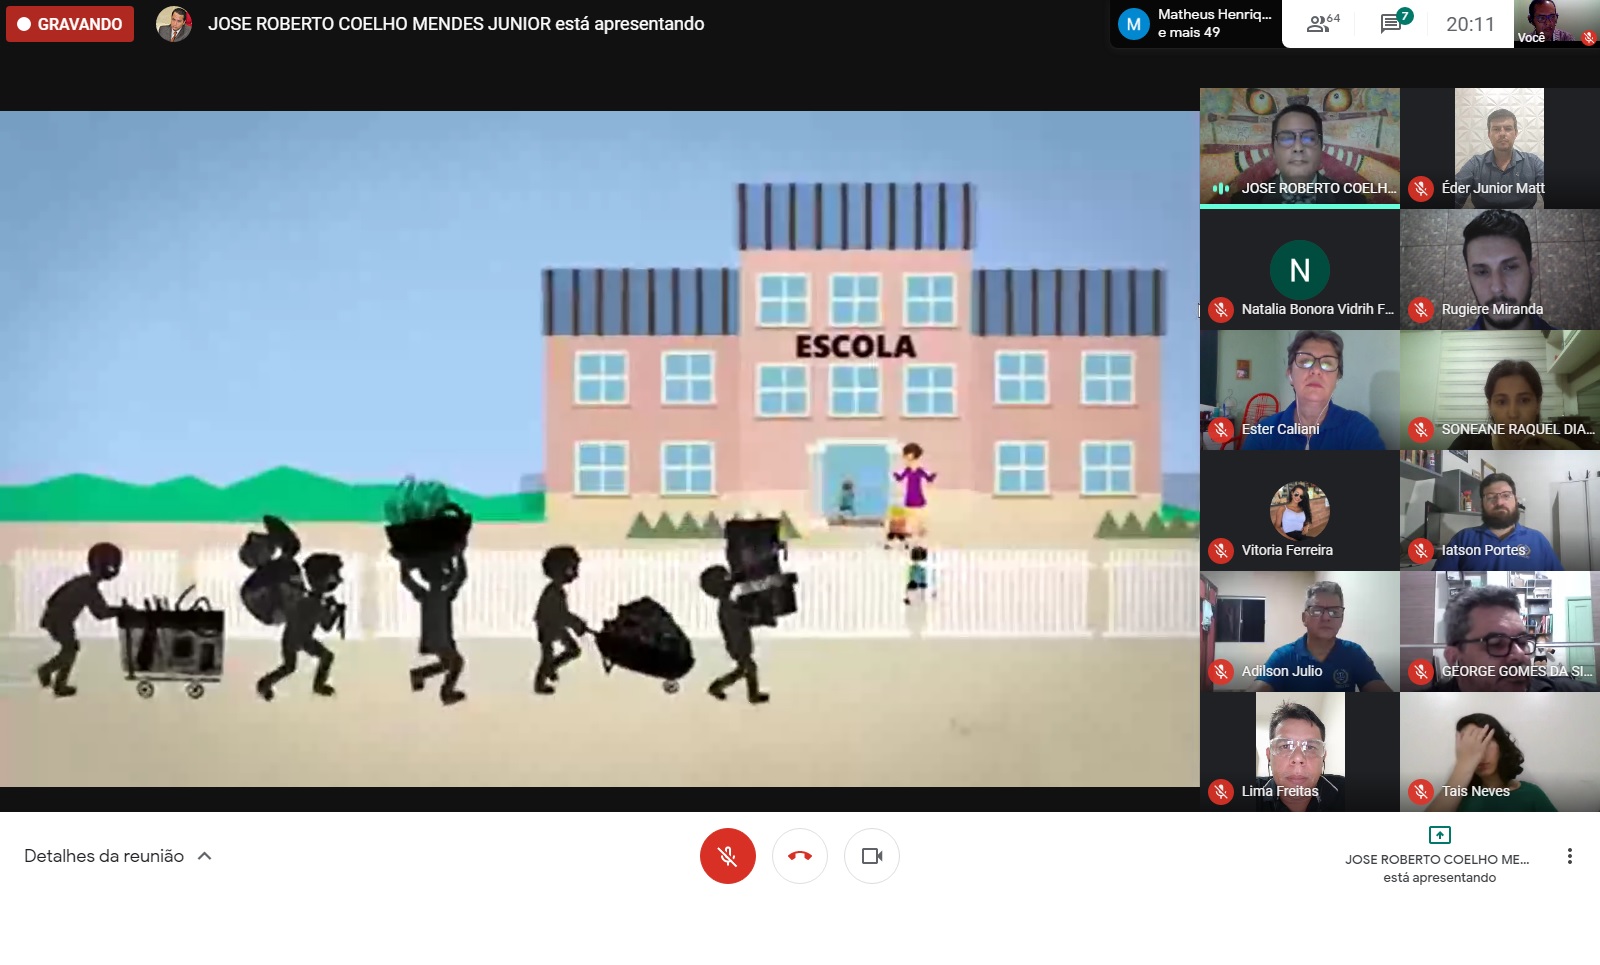Open your own self-view thumbnail labeled Você
Screen dimensions: 1600x965
coord(1555,24)
